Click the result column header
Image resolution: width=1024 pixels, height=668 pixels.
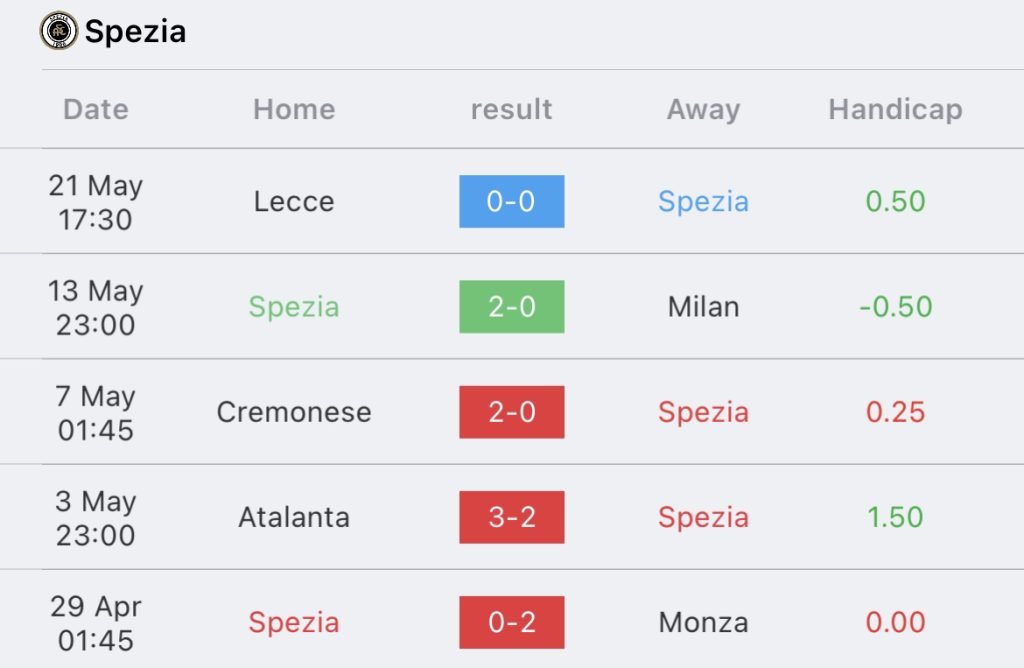(x=511, y=109)
